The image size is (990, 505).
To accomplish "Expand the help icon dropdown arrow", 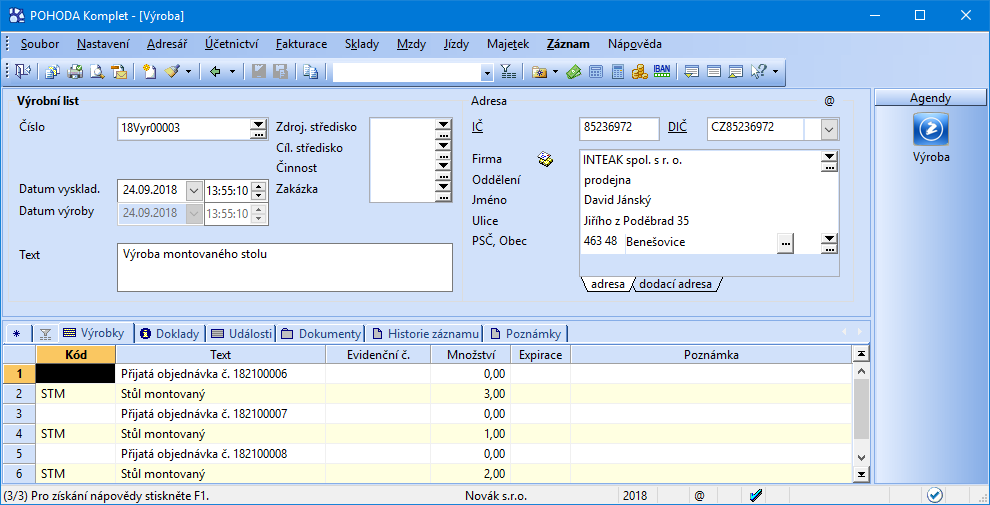I will [775, 72].
